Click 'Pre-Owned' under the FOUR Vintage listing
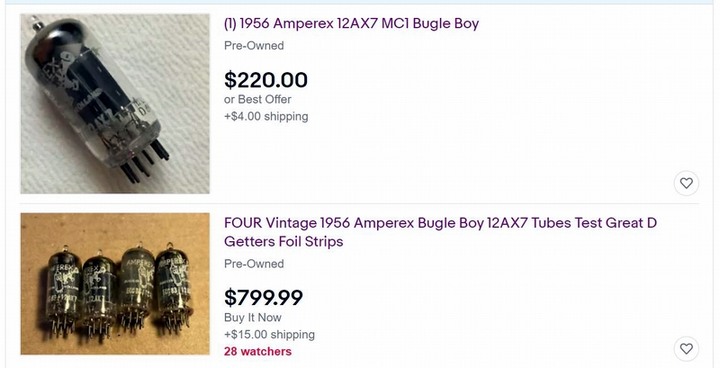720x368 pixels. (254, 264)
